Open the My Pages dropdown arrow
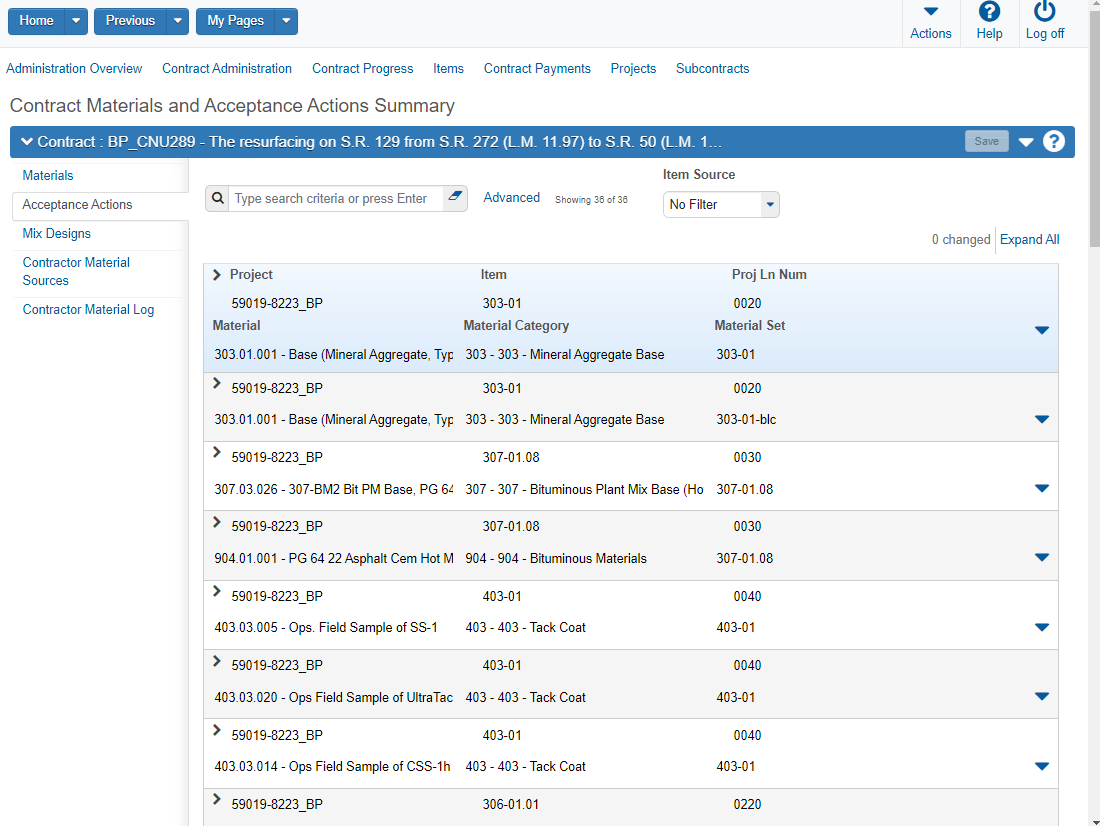Image resolution: width=1100 pixels, height=826 pixels. coord(286,21)
